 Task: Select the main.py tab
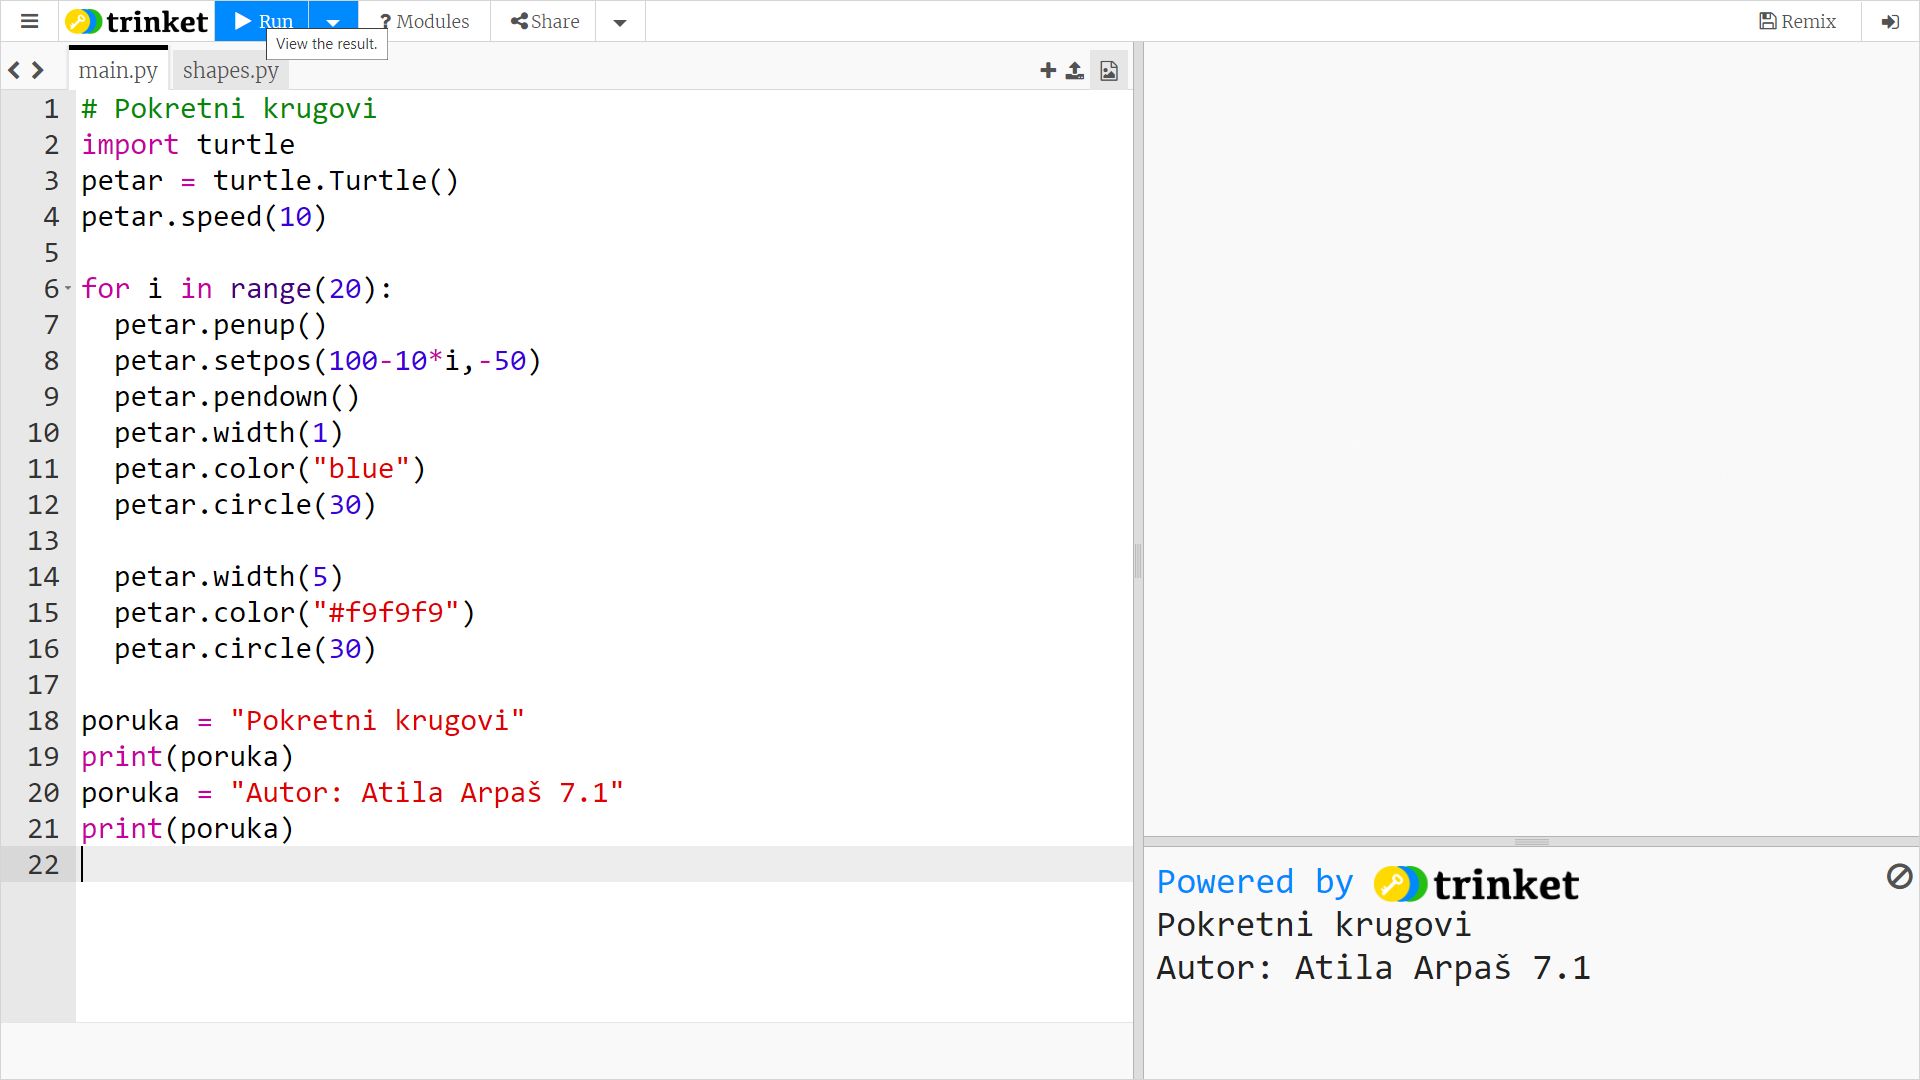coord(118,70)
